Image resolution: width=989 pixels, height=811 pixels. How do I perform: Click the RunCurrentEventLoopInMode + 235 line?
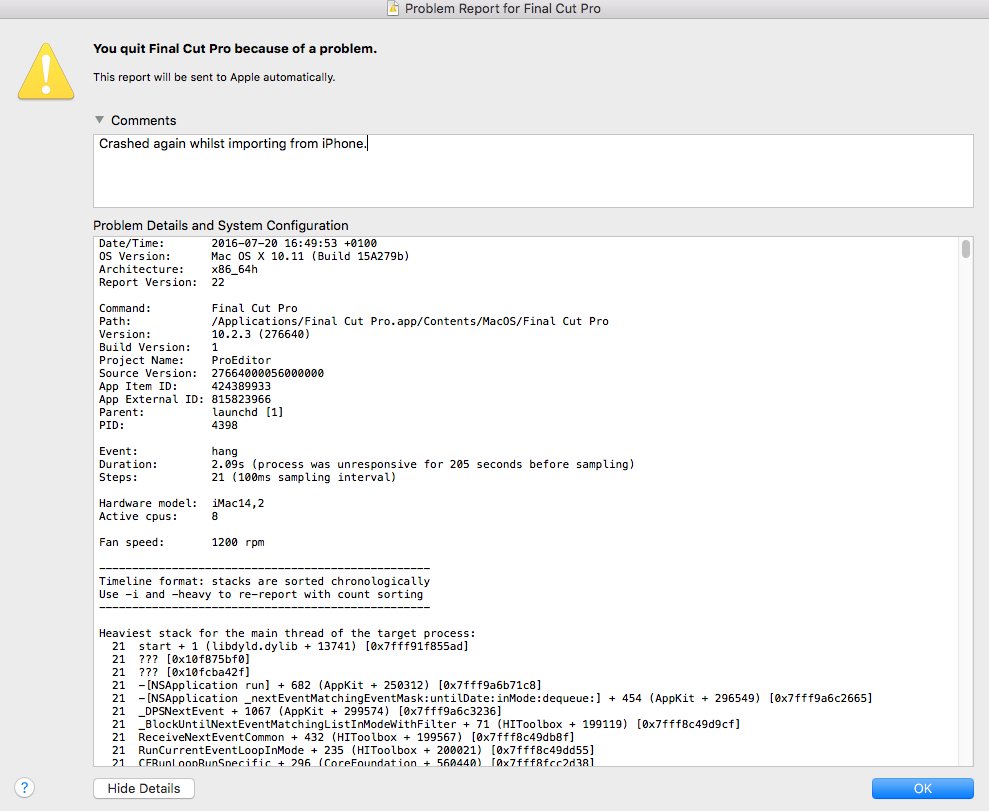(353, 750)
